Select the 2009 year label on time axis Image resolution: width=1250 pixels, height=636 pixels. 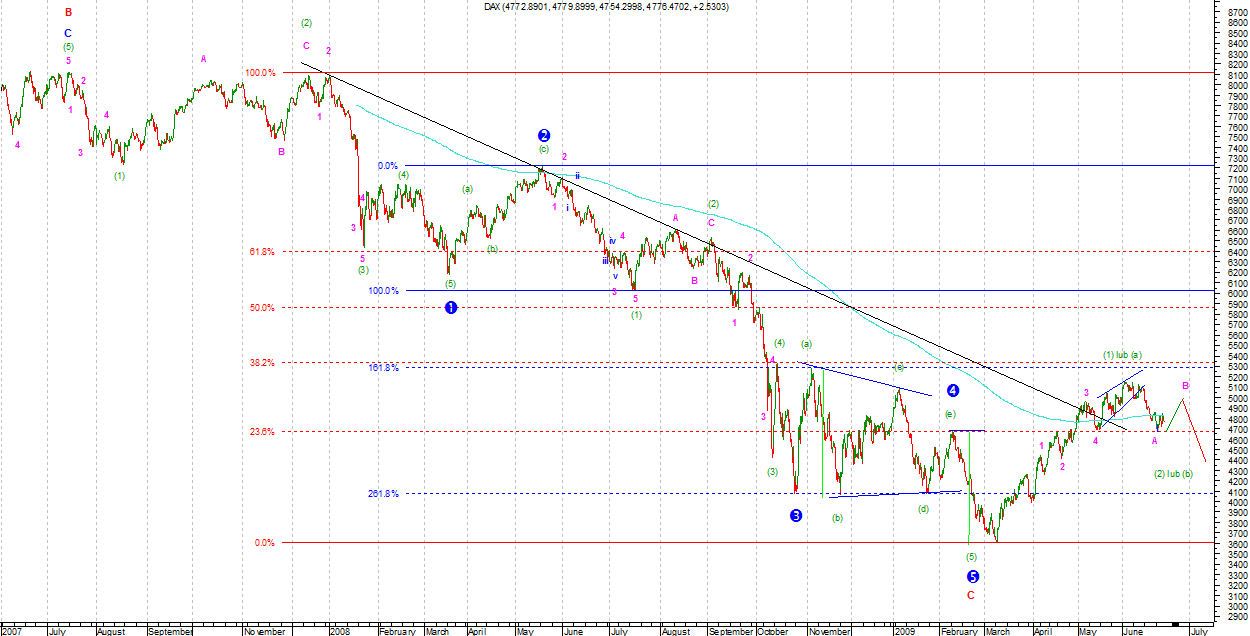pos(904,632)
